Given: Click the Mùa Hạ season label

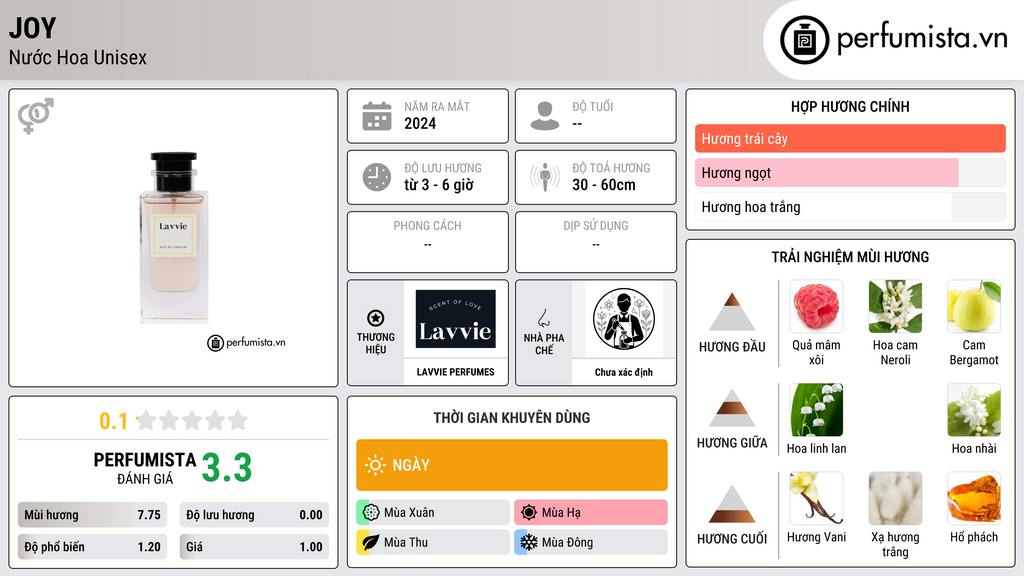Looking at the screenshot, I should 561,513.
